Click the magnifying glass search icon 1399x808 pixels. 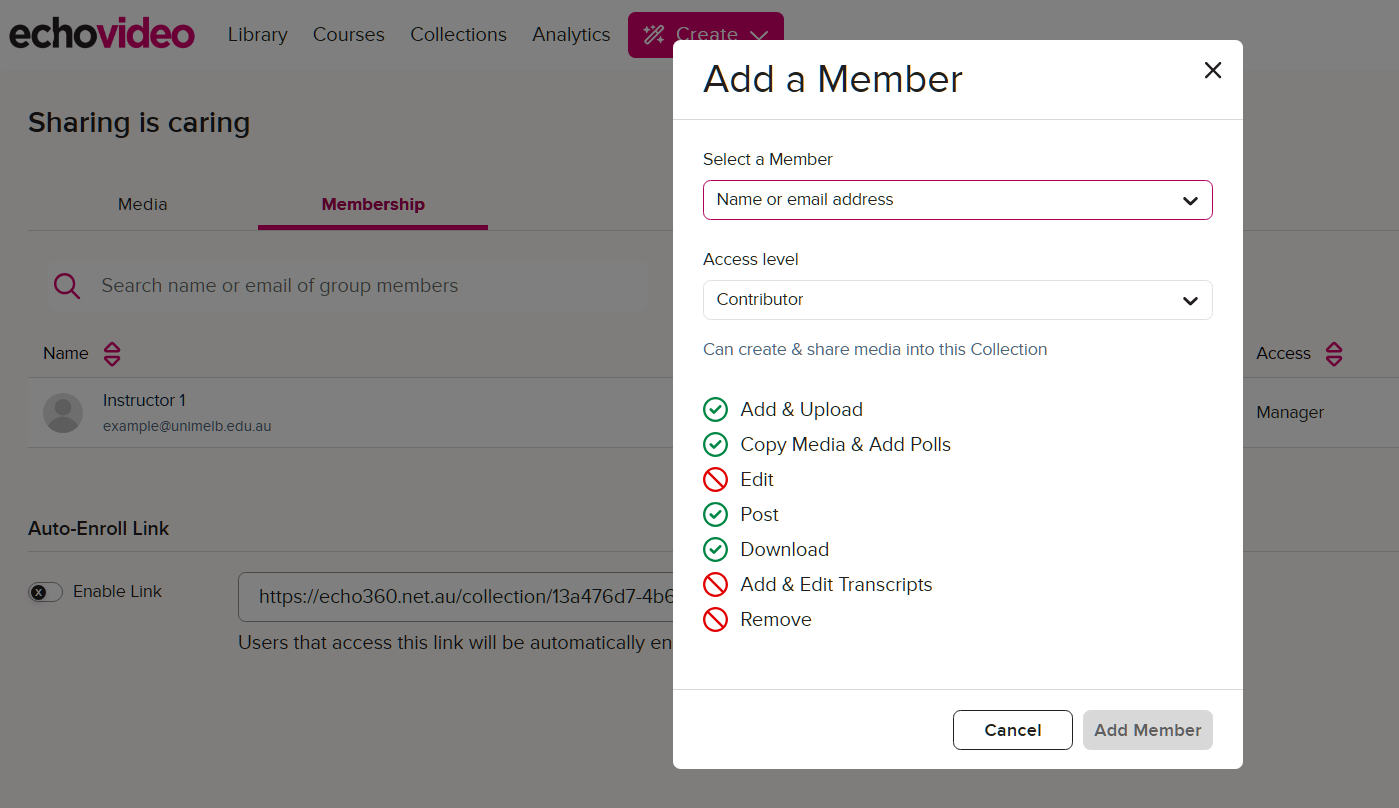(x=67, y=286)
